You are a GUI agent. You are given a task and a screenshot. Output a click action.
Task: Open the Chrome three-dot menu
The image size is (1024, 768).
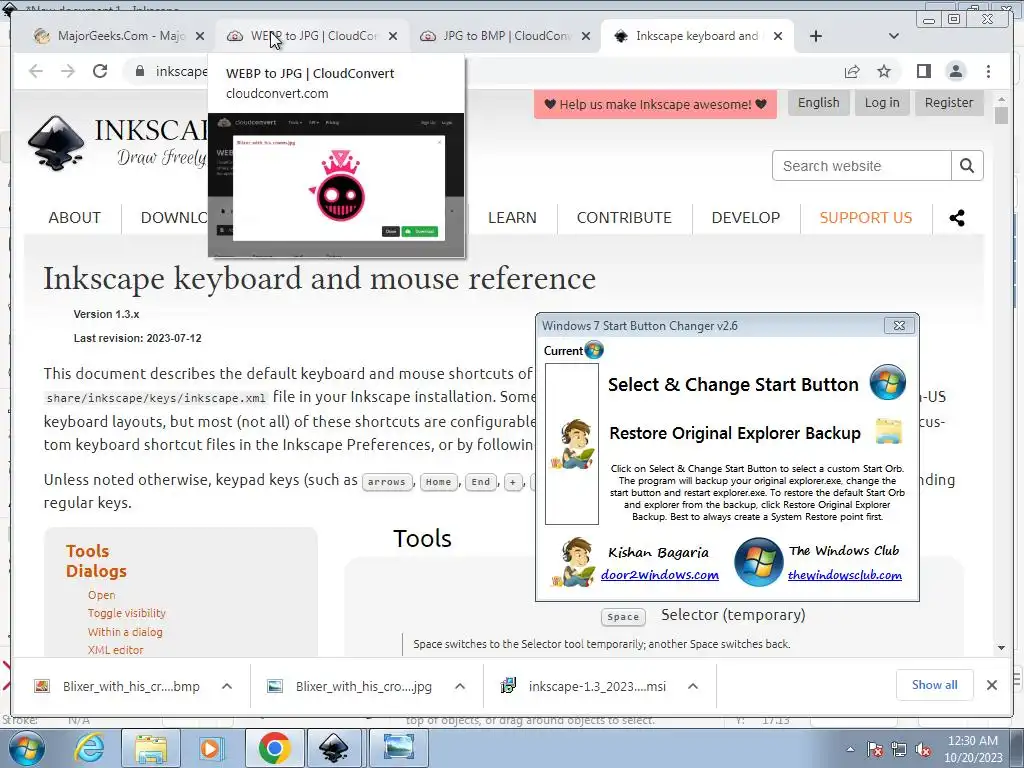pos(988,71)
